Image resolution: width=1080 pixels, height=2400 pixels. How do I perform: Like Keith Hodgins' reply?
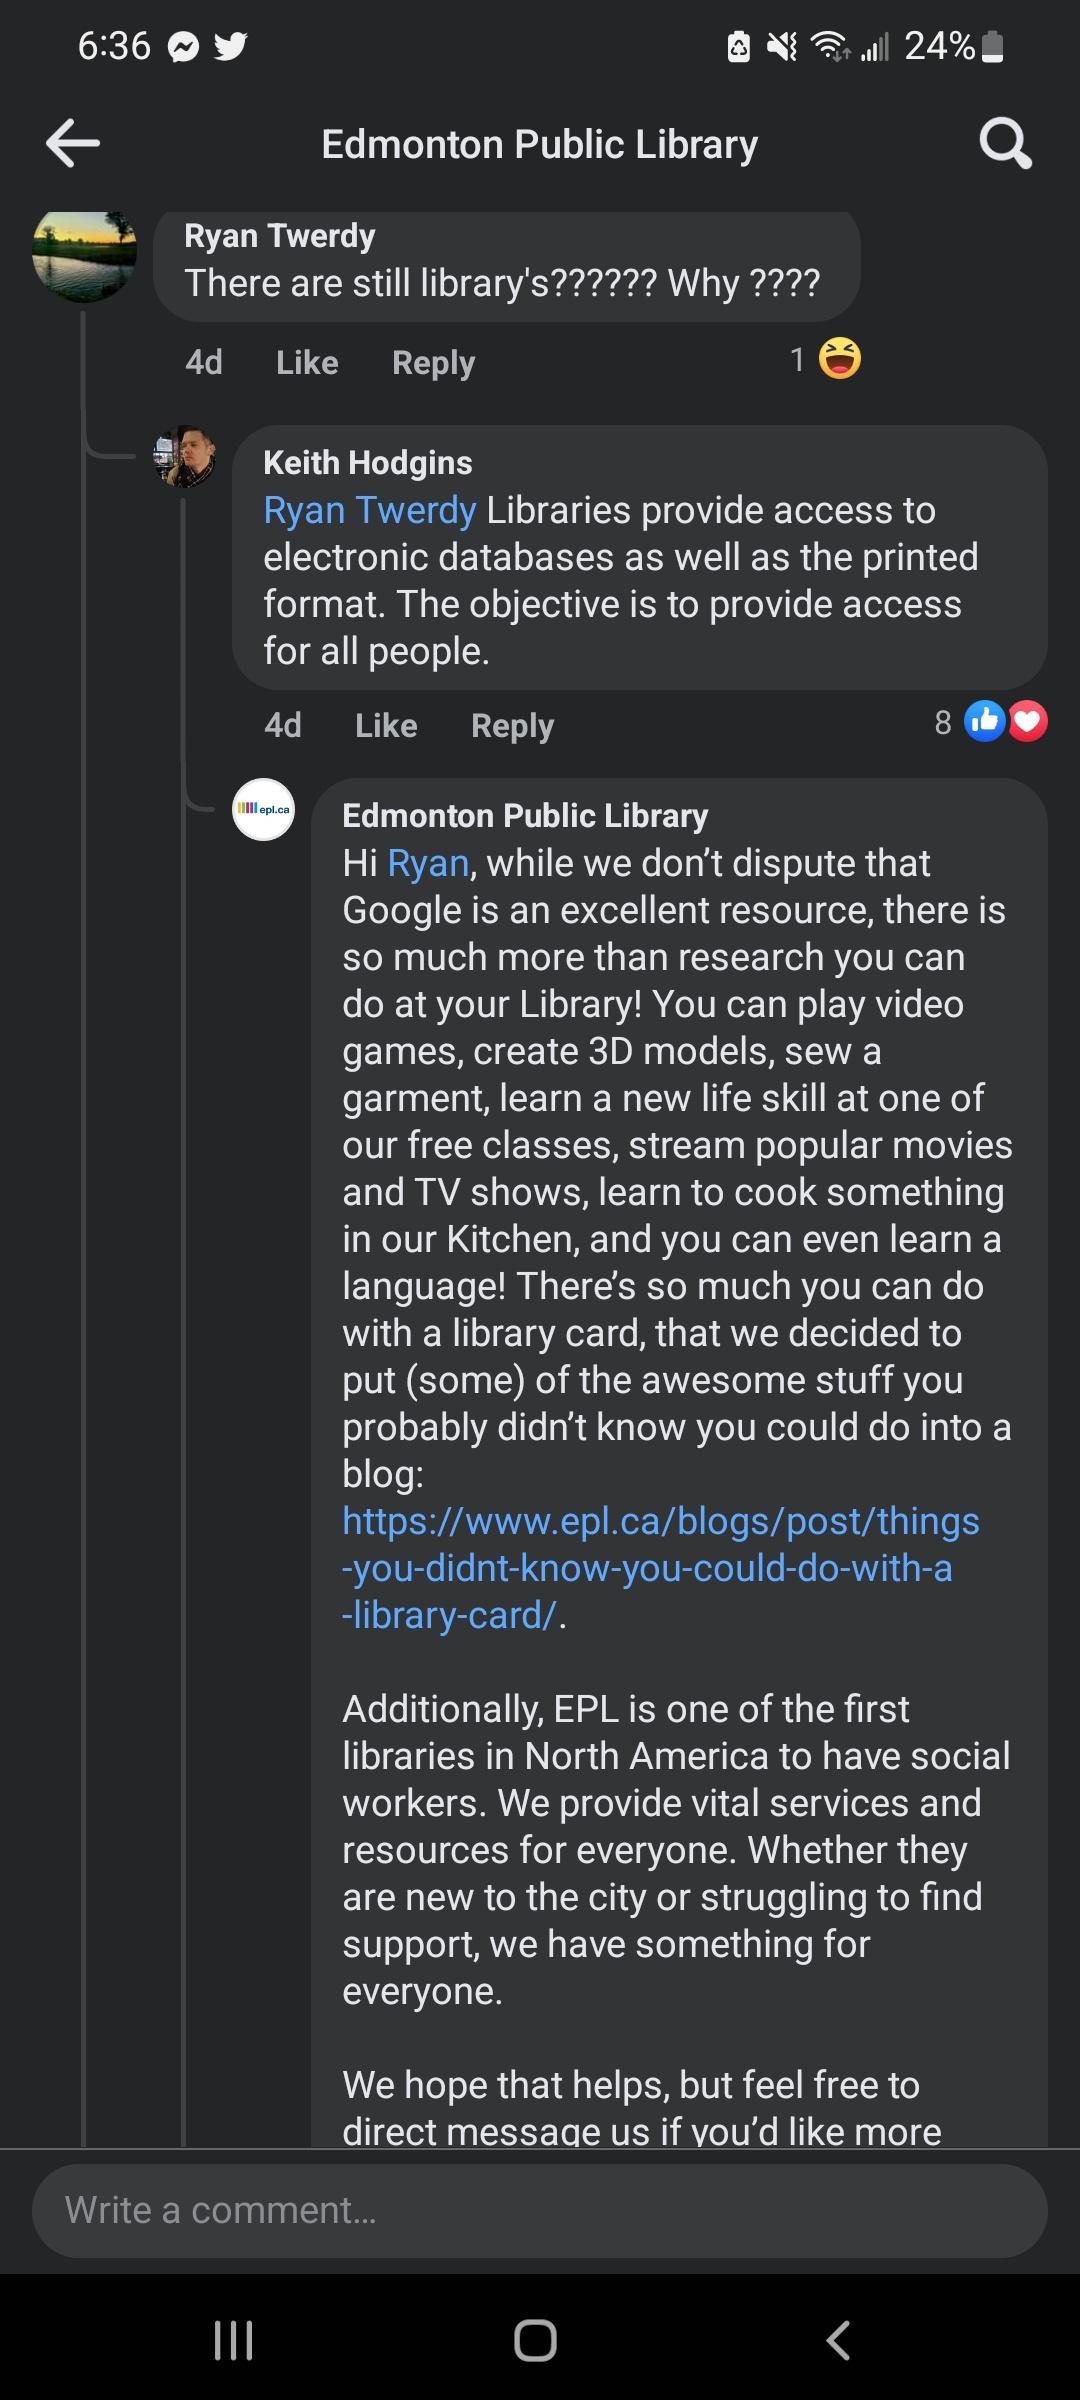[x=386, y=725]
